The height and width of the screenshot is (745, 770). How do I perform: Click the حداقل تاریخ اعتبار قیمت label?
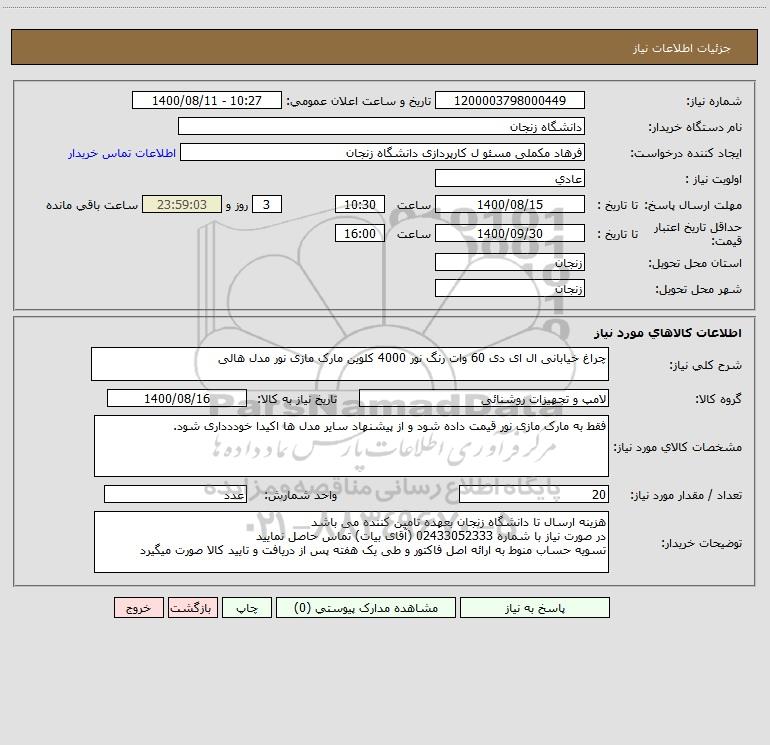(698, 234)
